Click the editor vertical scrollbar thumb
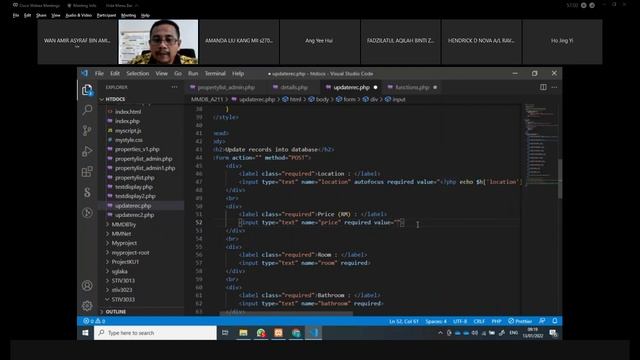Viewport: 640px width, 360px height. (x=560, y=179)
